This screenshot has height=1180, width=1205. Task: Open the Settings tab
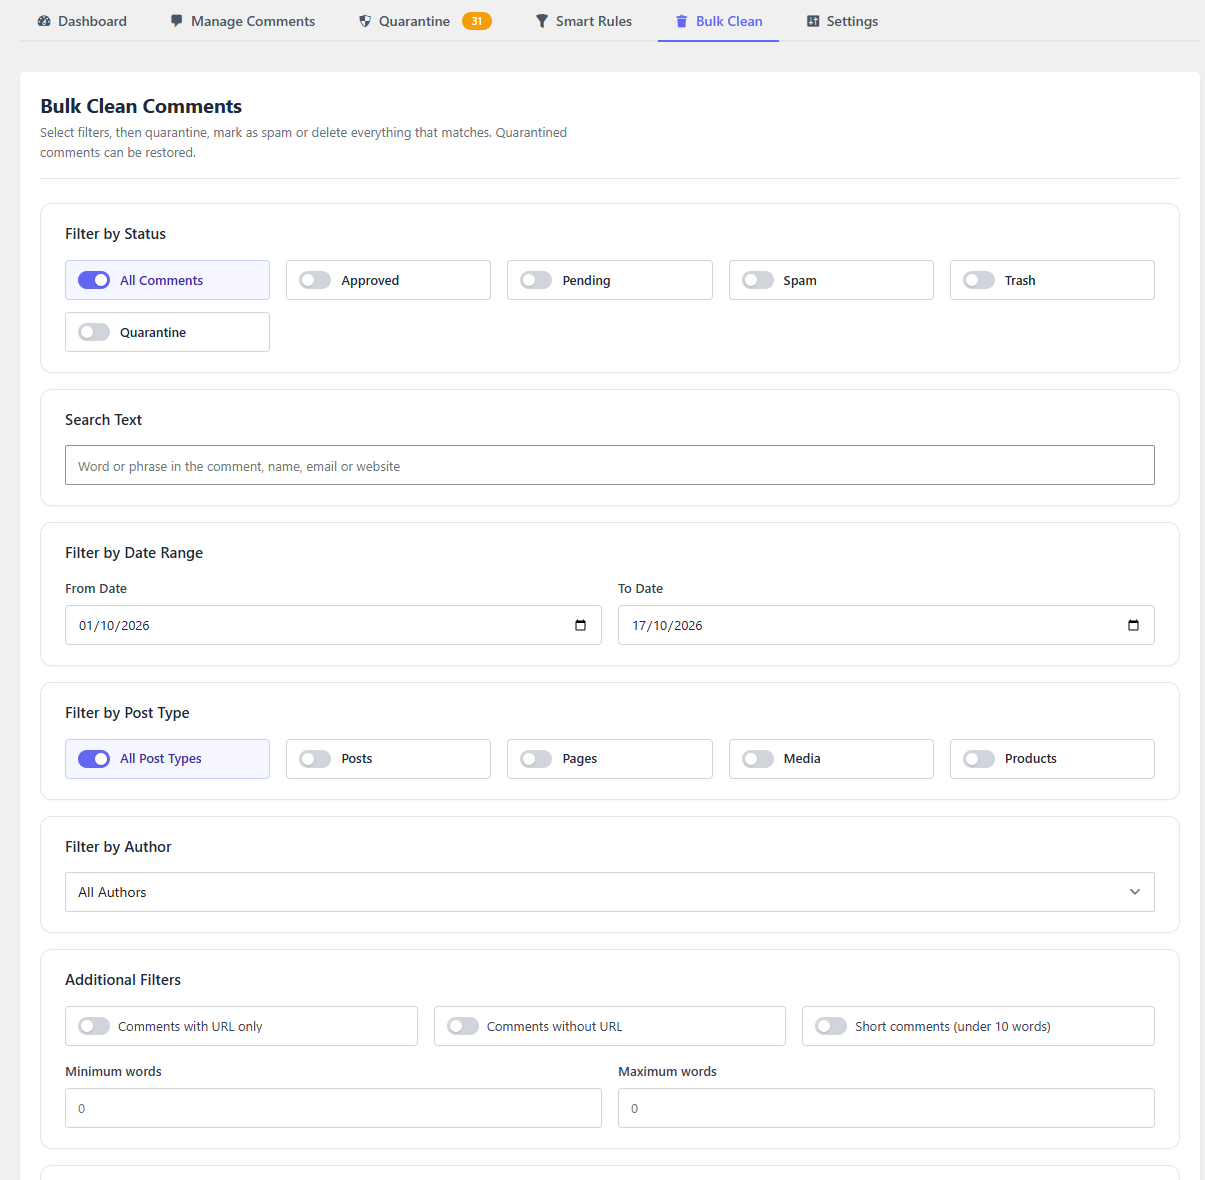tap(842, 21)
